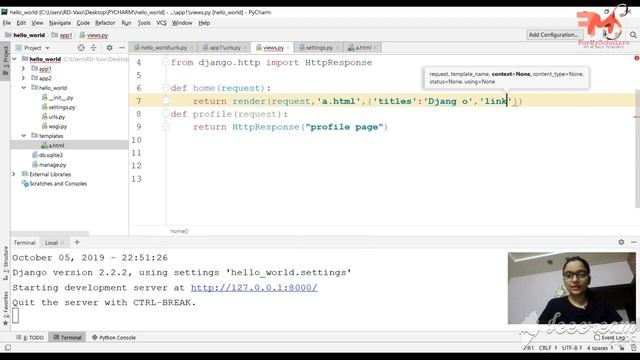The image size is (640, 360).
Task: Close the views.py editor tab
Action: 288,48
